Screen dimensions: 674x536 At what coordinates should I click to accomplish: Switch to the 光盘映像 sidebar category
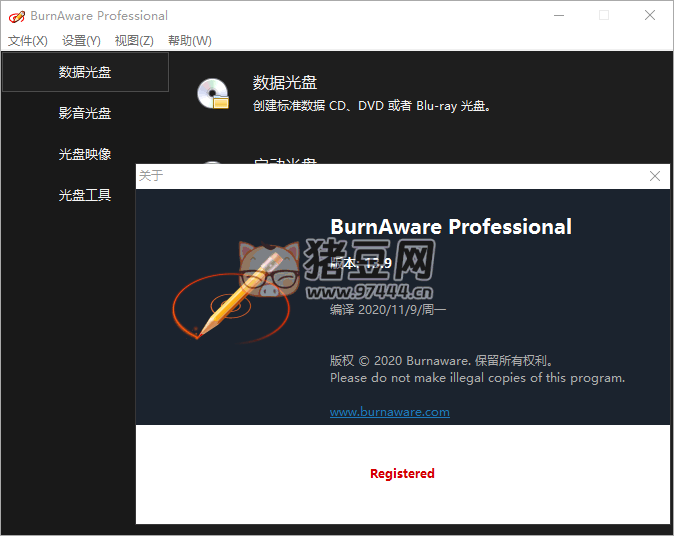click(x=85, y=154)
